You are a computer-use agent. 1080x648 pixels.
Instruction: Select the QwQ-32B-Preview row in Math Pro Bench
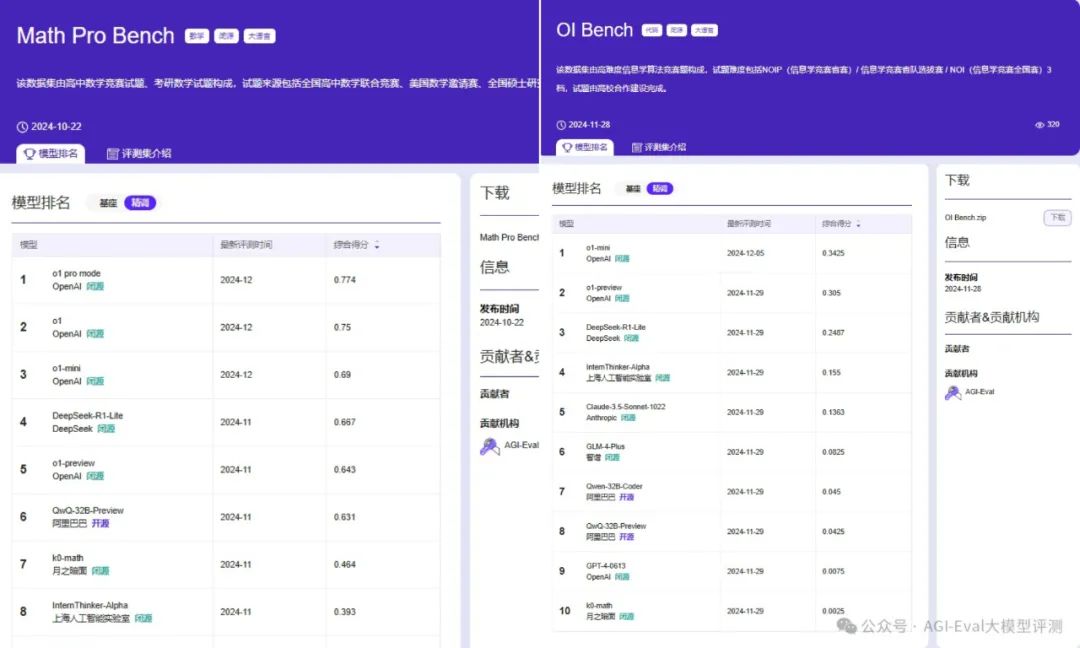coord(226,518)
